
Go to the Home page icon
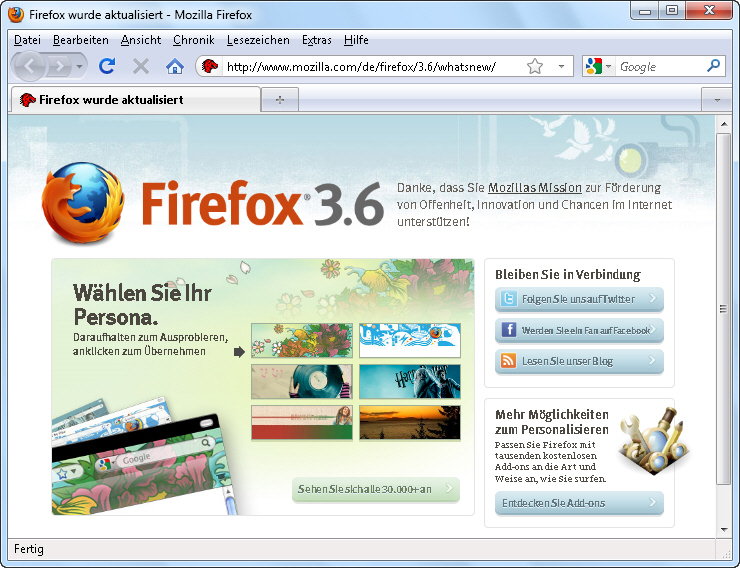coord(174,66)
